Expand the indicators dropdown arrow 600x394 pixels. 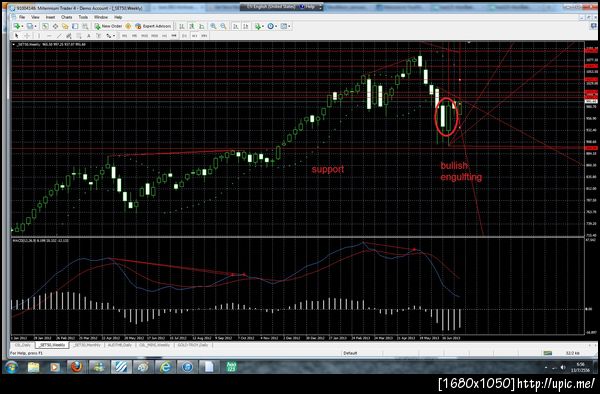[x=263, y=26]
